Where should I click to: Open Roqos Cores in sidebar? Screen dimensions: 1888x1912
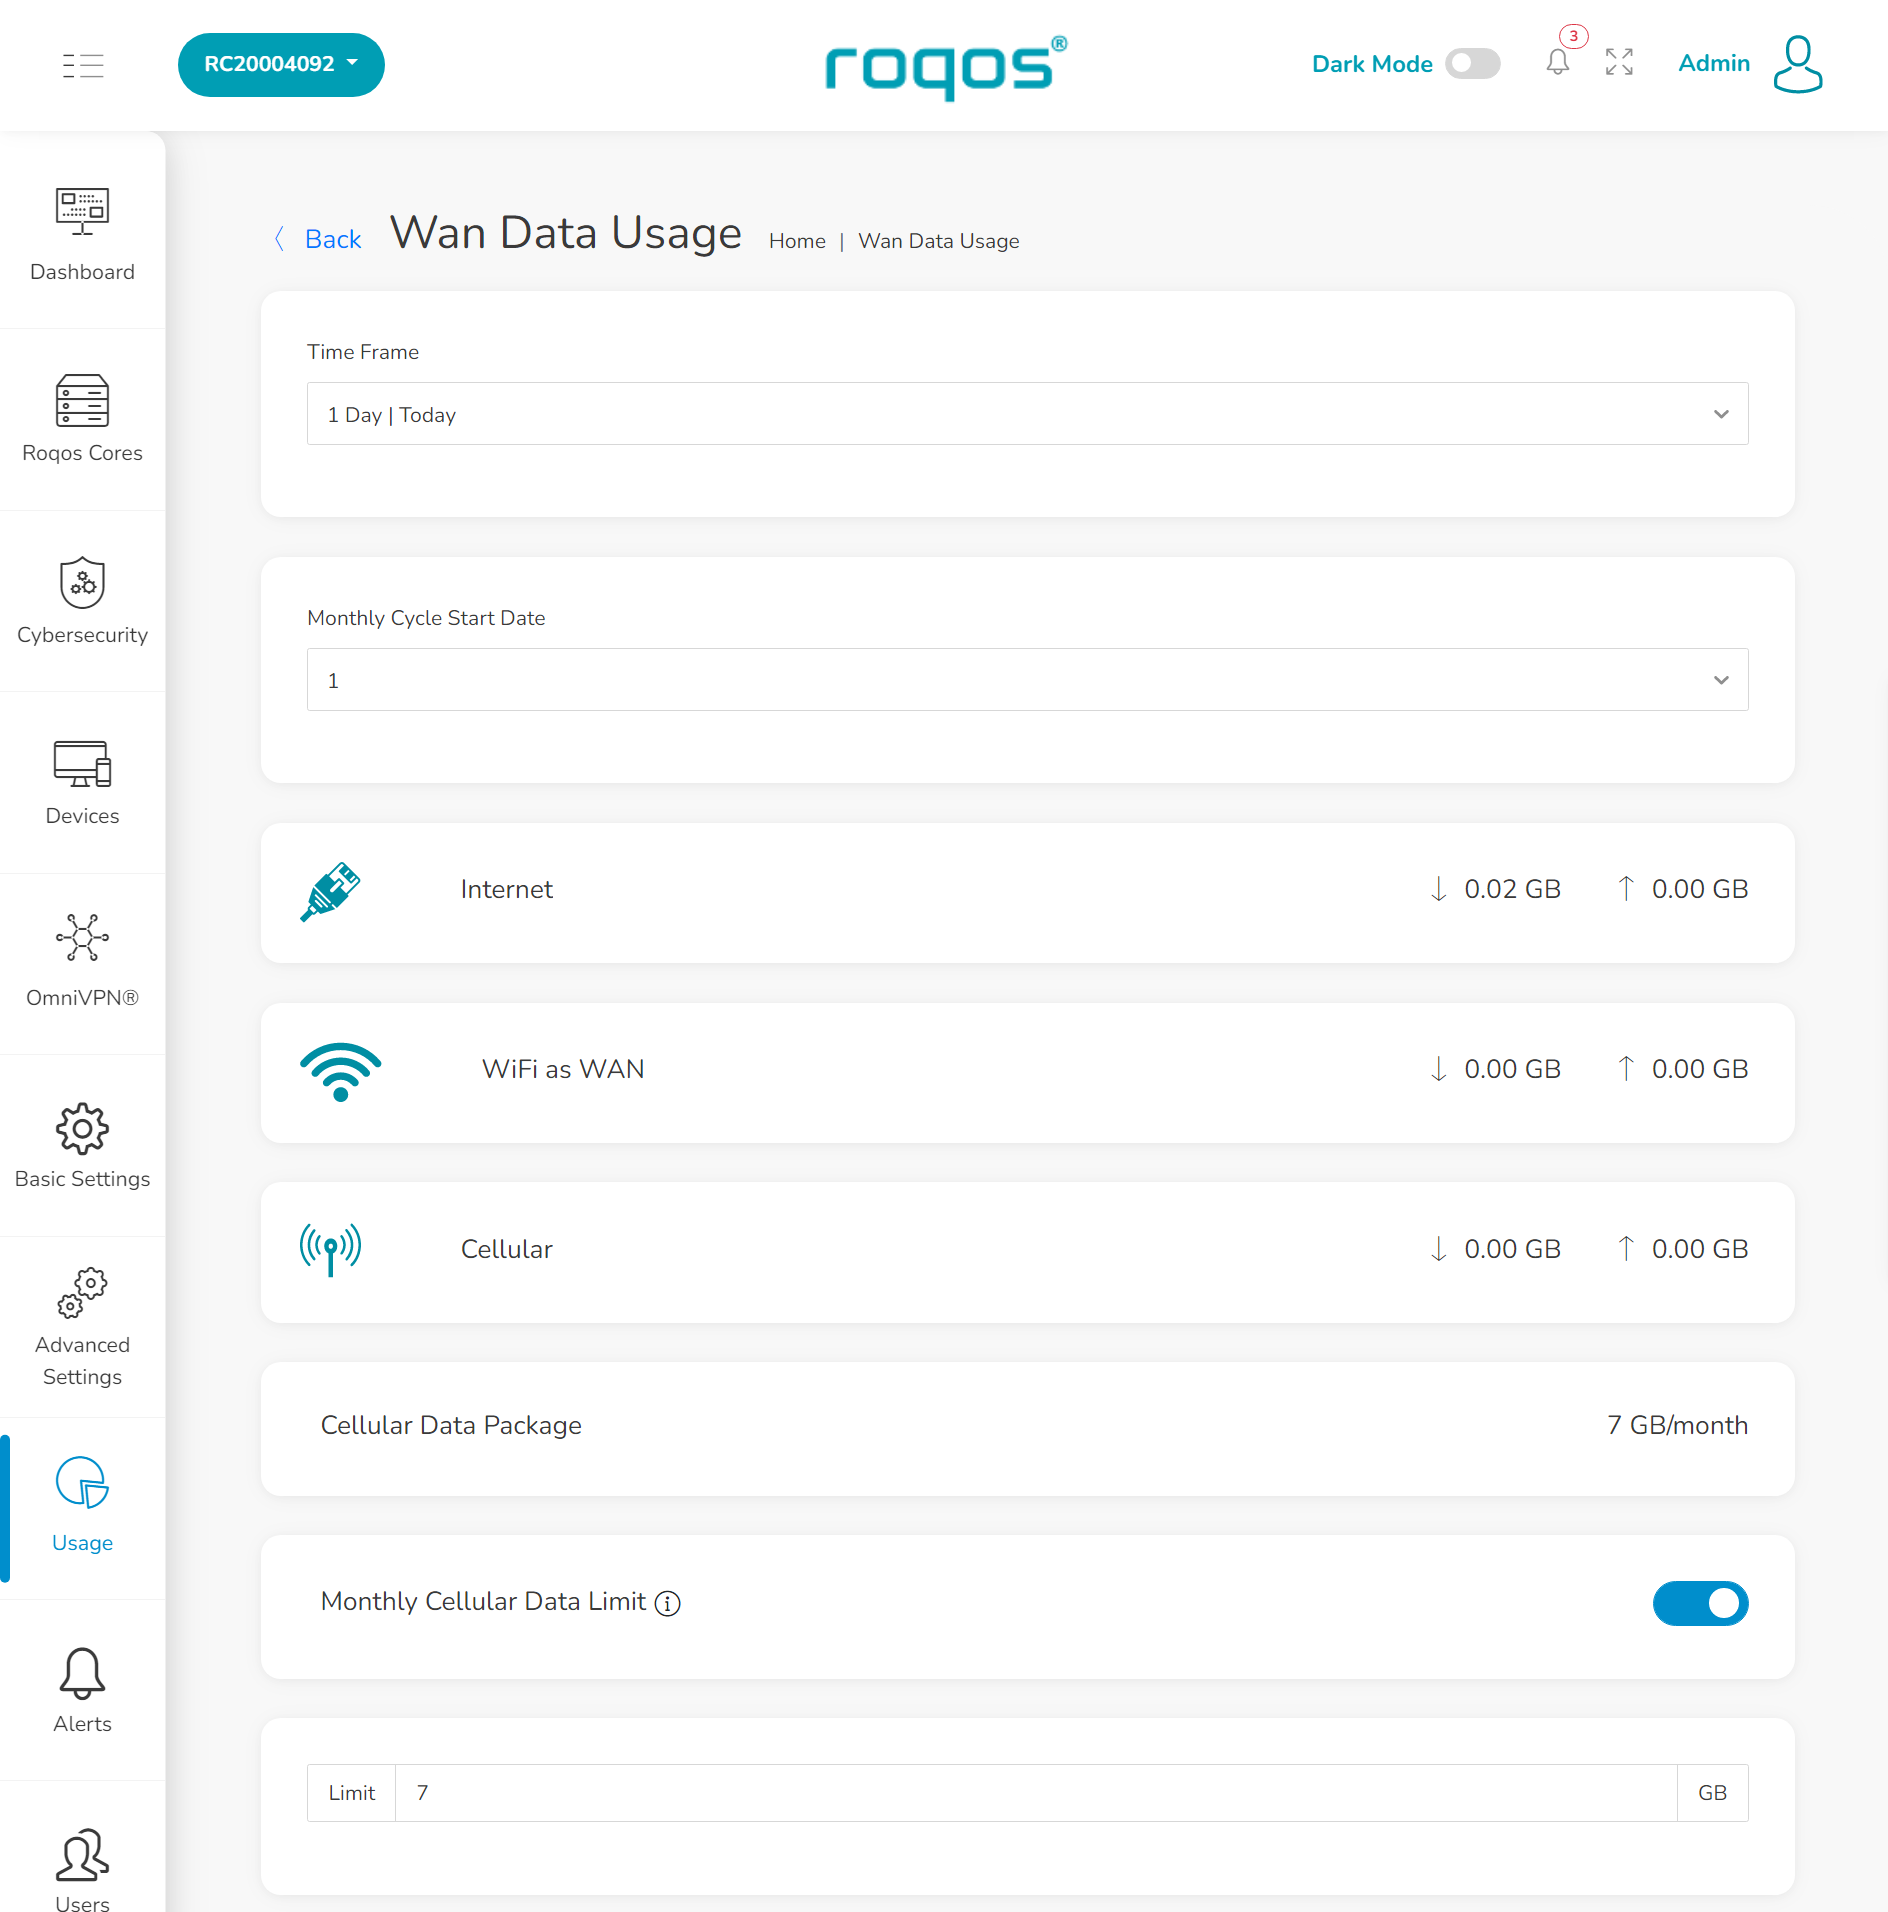click(x=82, y=419)
